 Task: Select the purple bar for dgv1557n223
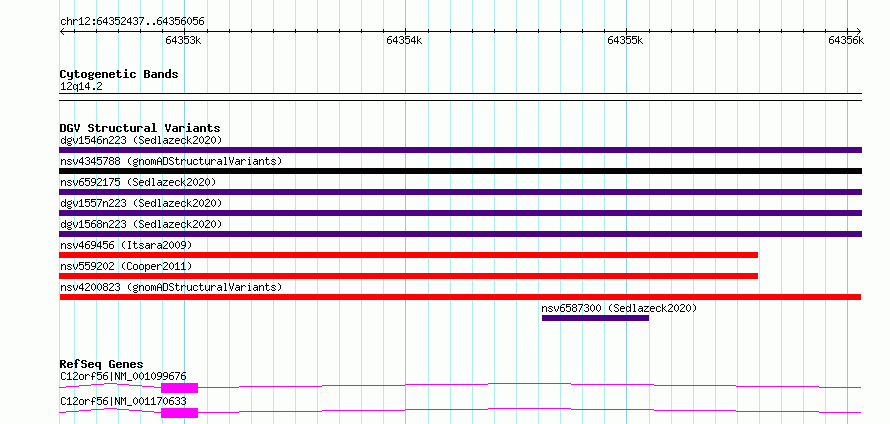click(x=460, y=213)
